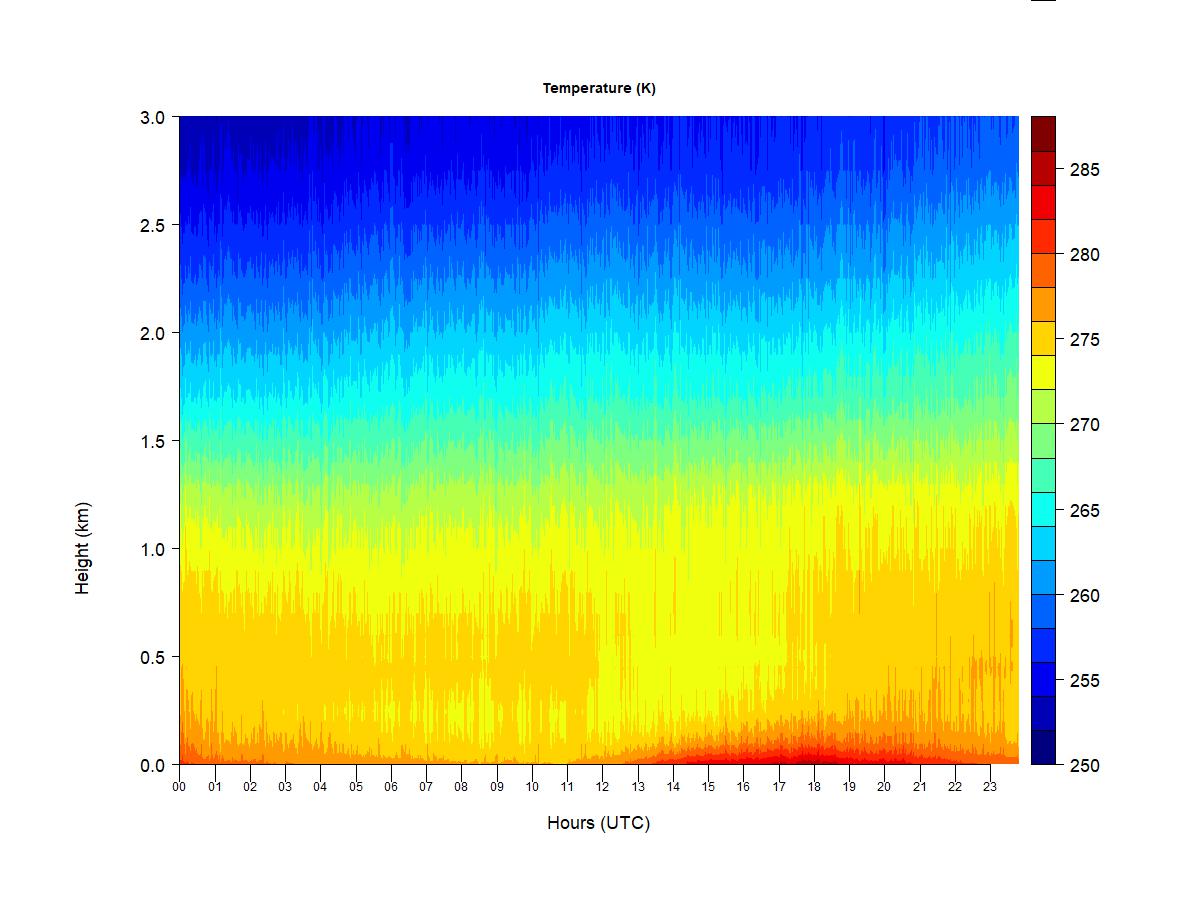Select hour tick label "18"
Viewport: 1200px width, 900px height.
point(814,786)
